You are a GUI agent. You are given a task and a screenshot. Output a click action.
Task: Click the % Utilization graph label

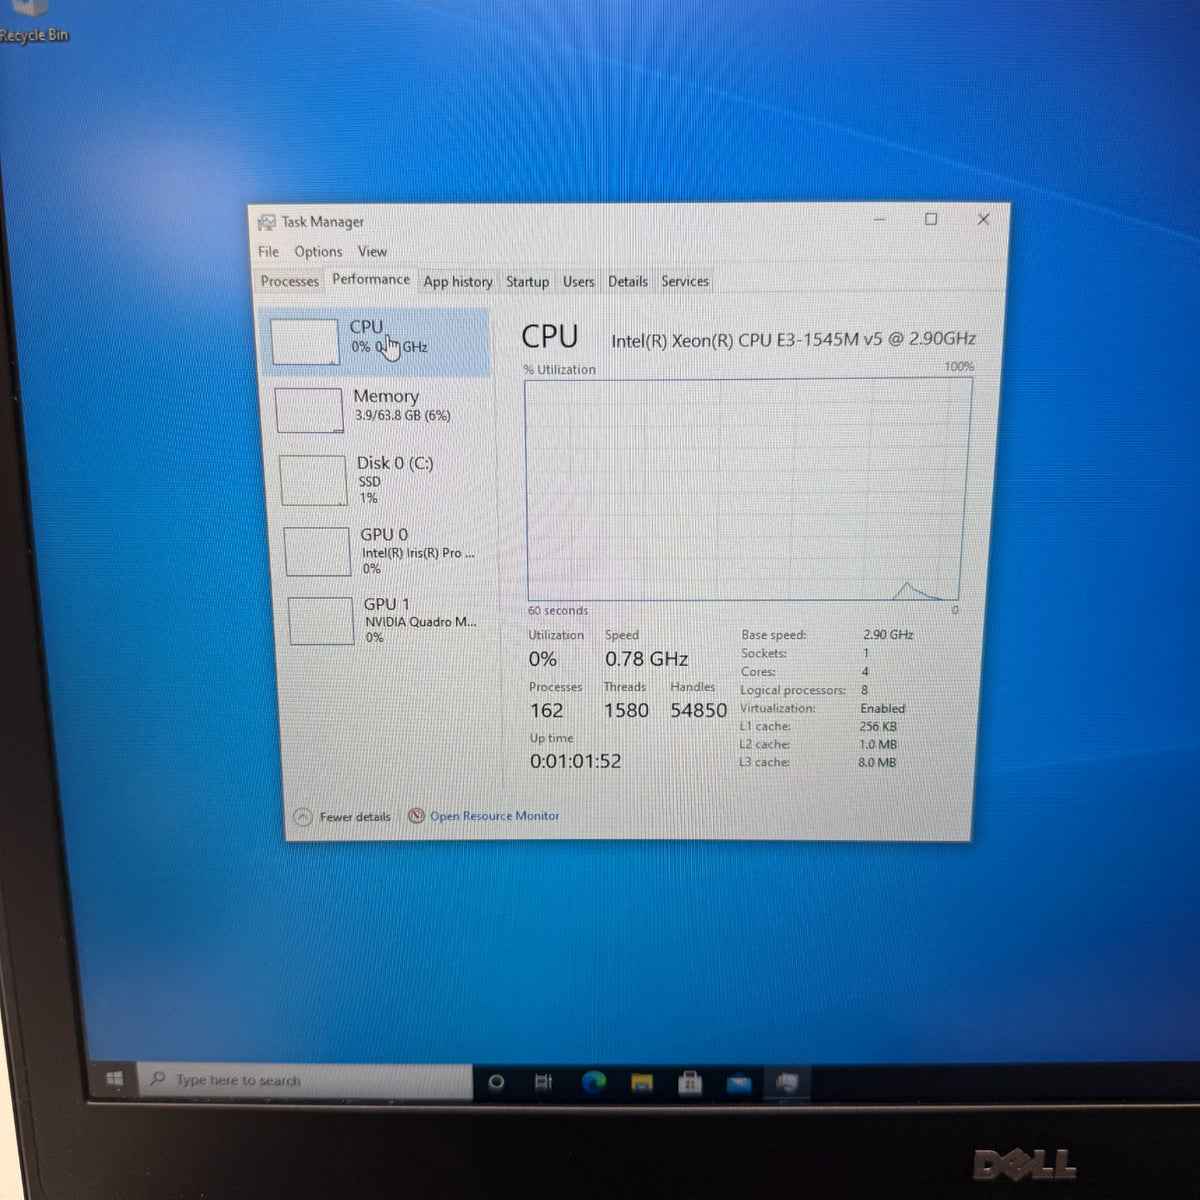(x=559, y=370)
